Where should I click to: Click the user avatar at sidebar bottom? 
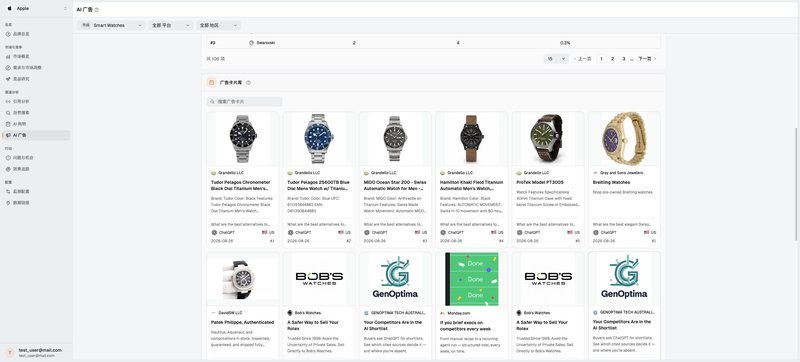tap(10, 352)
